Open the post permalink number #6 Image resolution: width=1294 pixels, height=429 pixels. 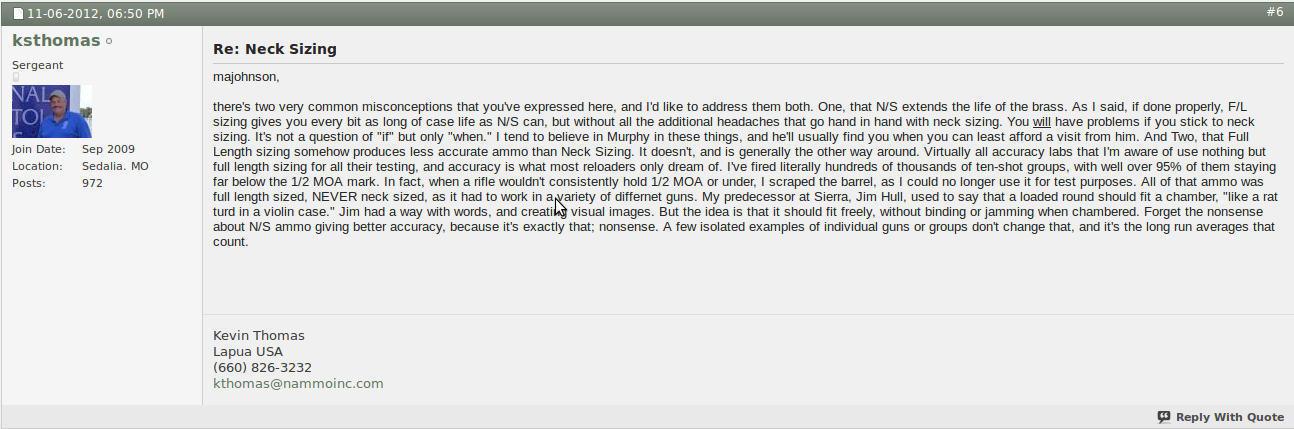tap(1274, 12)
